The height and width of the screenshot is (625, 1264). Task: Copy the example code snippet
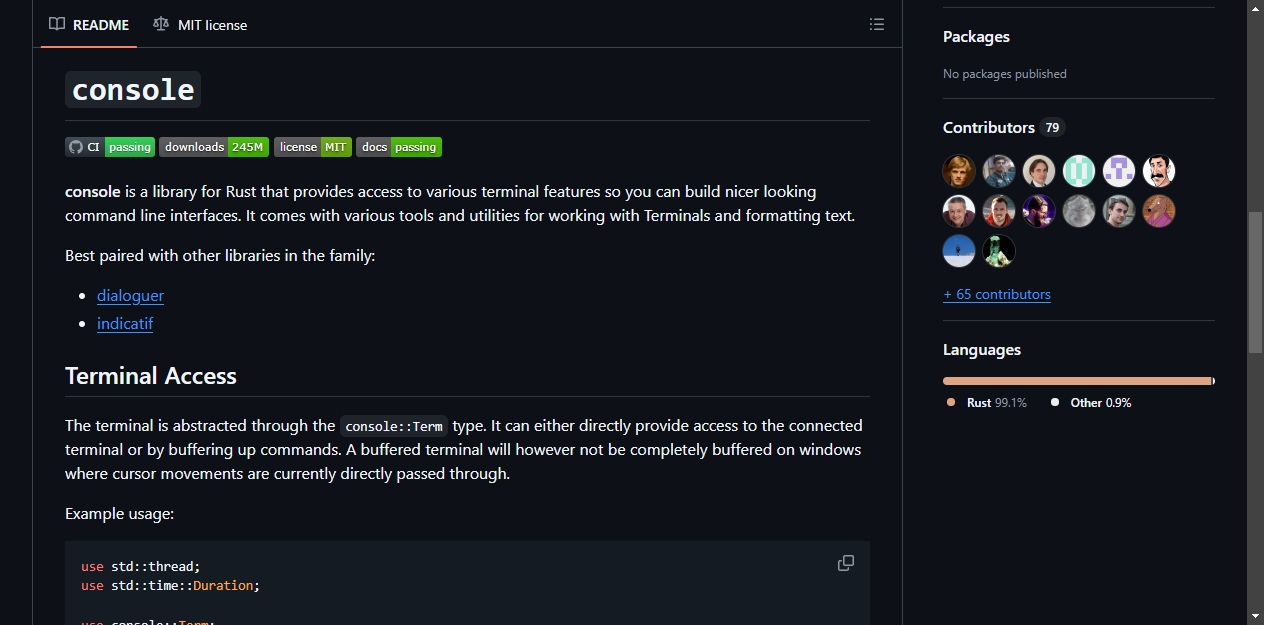(x=846, y=563)
